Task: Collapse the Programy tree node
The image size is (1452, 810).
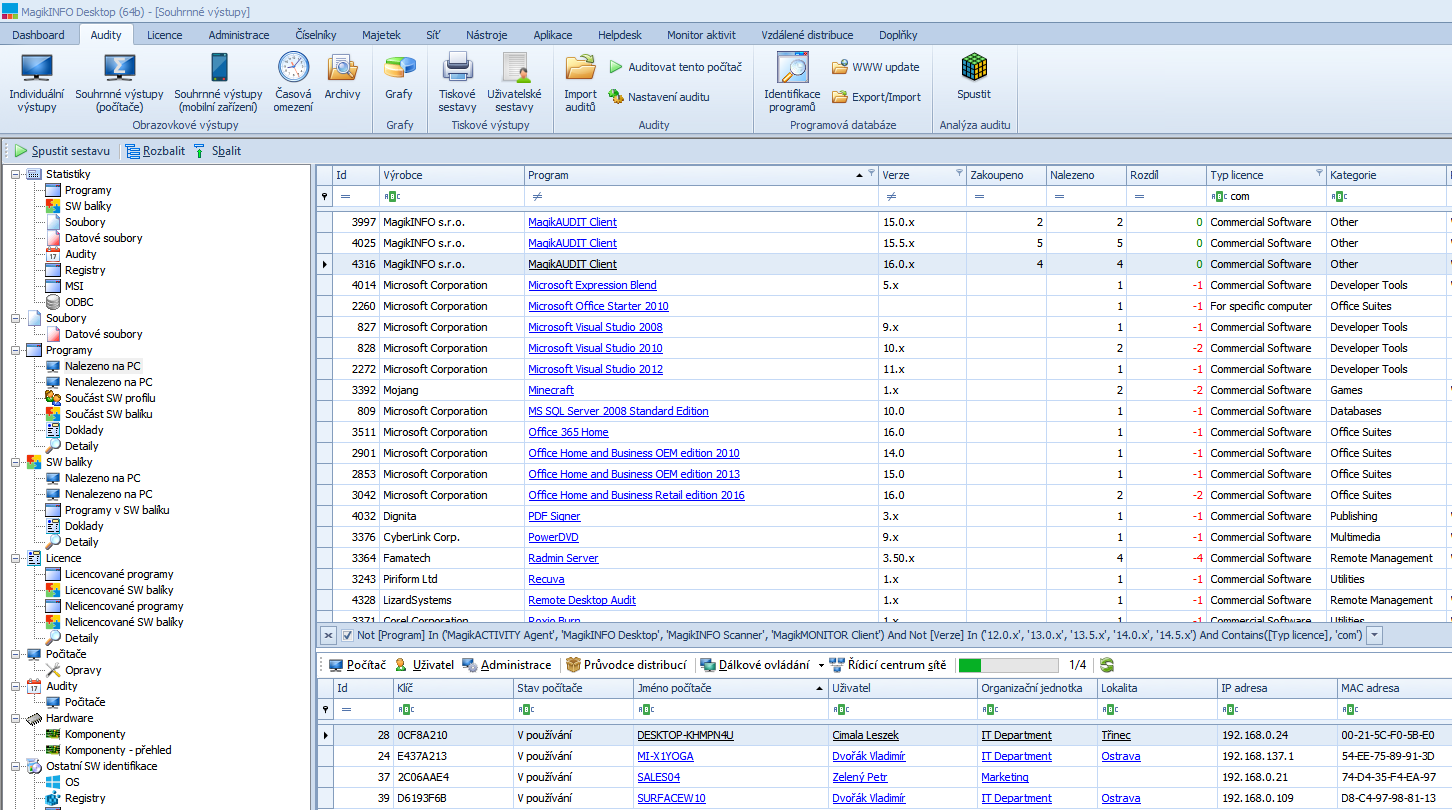Action: click(x=16, y=350)
